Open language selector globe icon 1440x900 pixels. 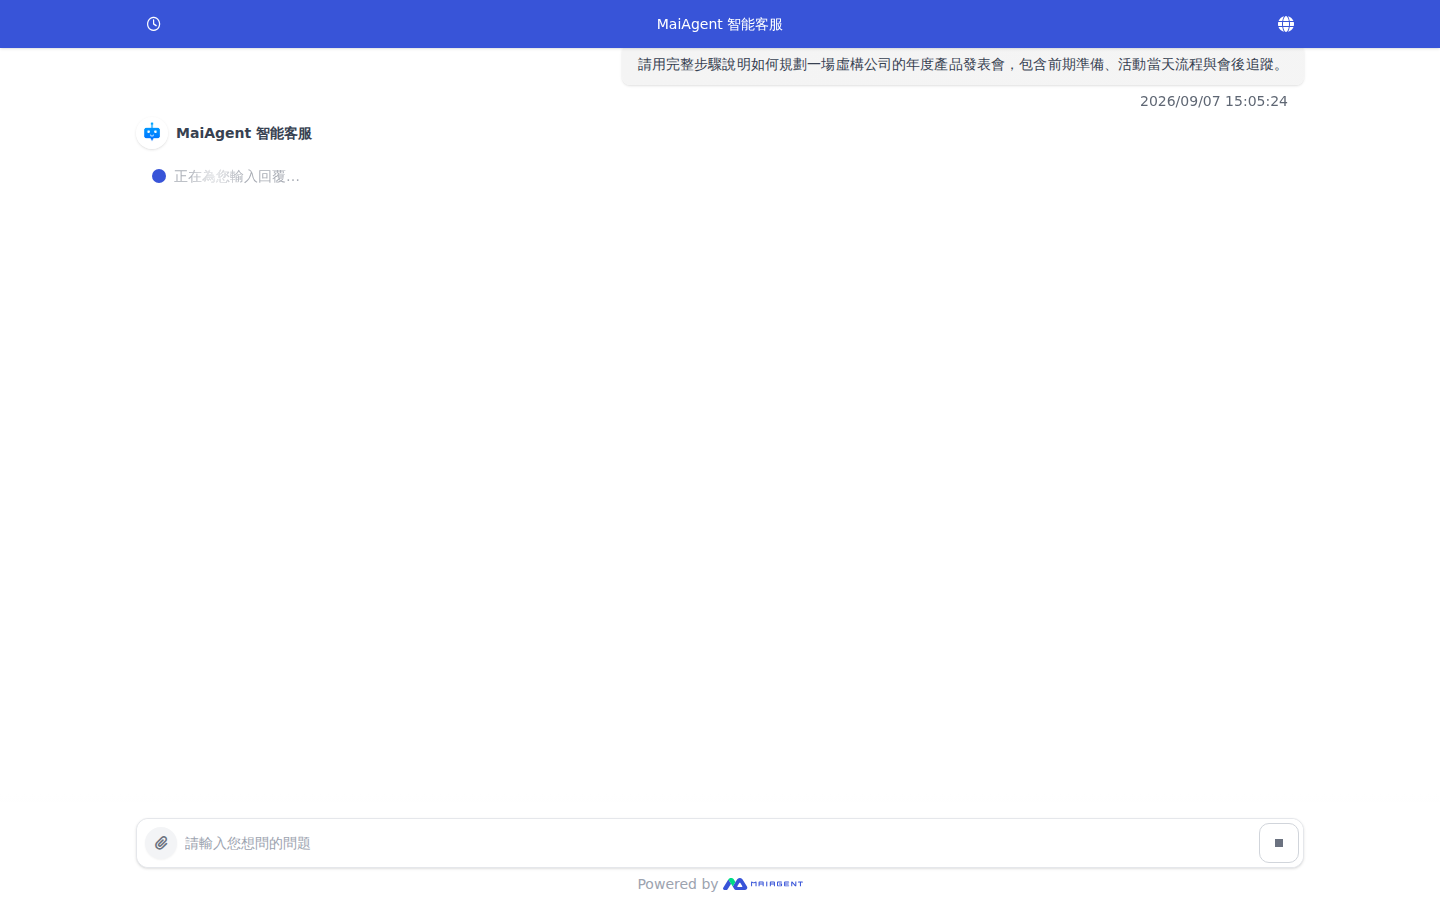click(1286, 24)
